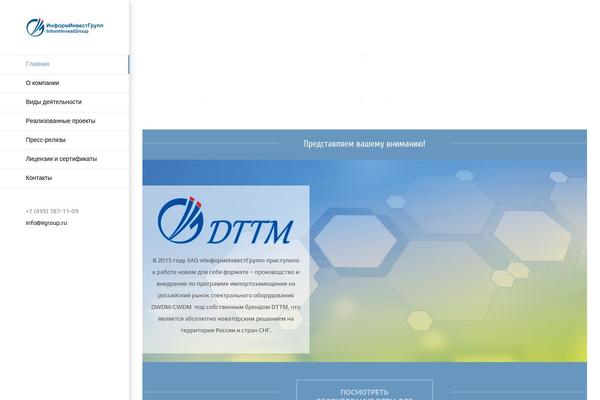Click email info@iigroup.ru

(46, 223)
